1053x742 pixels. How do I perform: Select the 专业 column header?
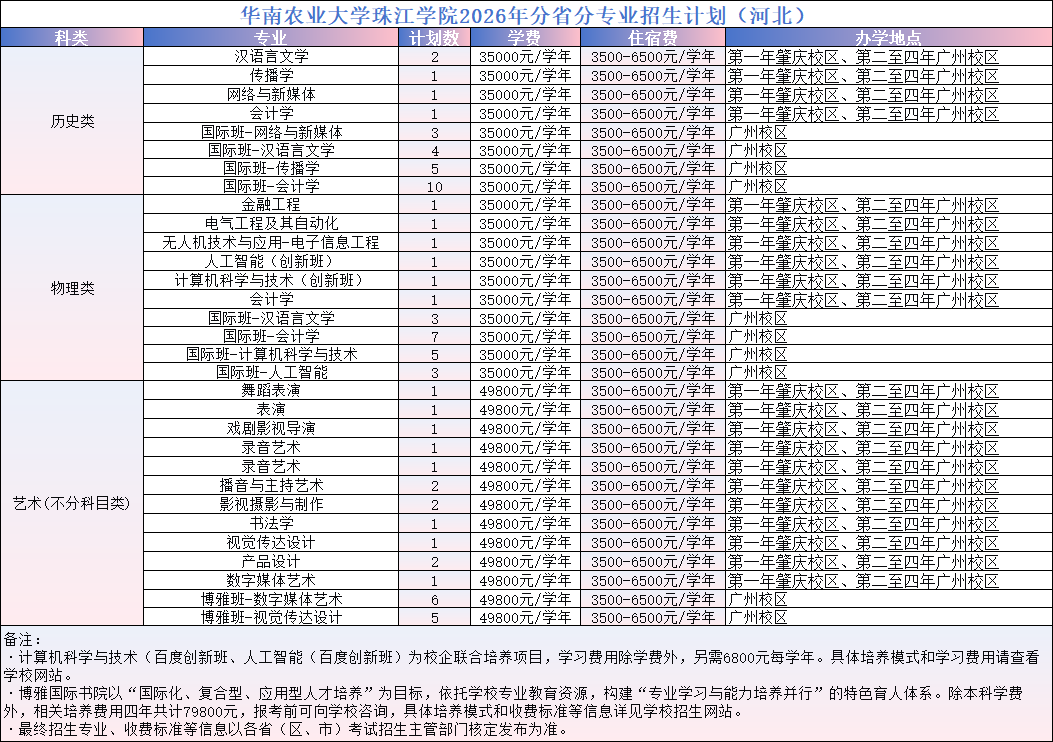click(271, 38)
